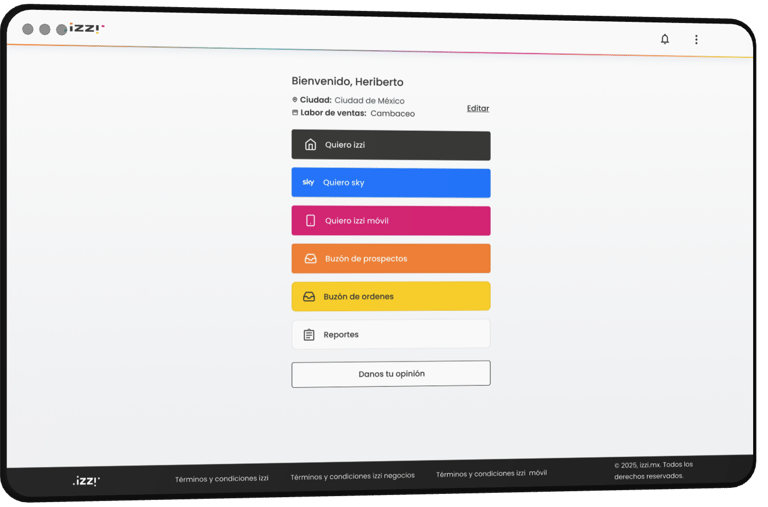Open Términos y condiciones izzi móvil
This screenshot has width=768, height=507.
491,473
